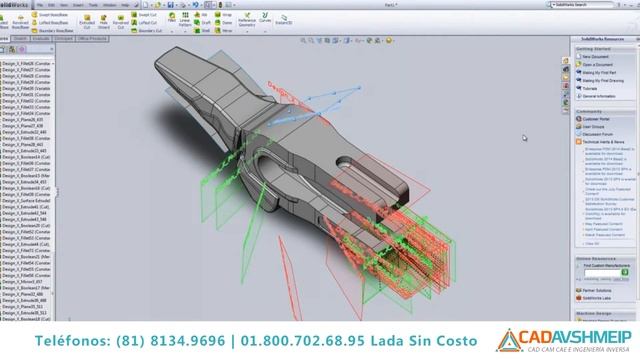Open the Curves tool
Image resolution: width=640 pixels, height=360 pixels.
pos(265,17)
